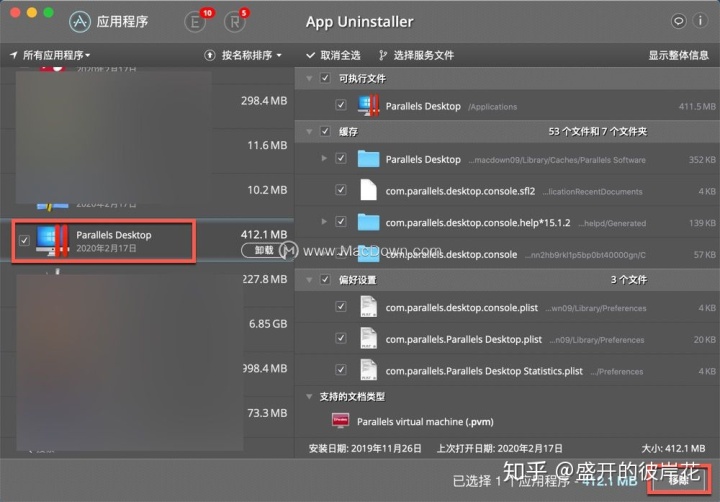Image resolution: width=720 pixels, height=502 pixels.
Task: Switch to the Remaining files tab icon
Action: pos(235,22)
